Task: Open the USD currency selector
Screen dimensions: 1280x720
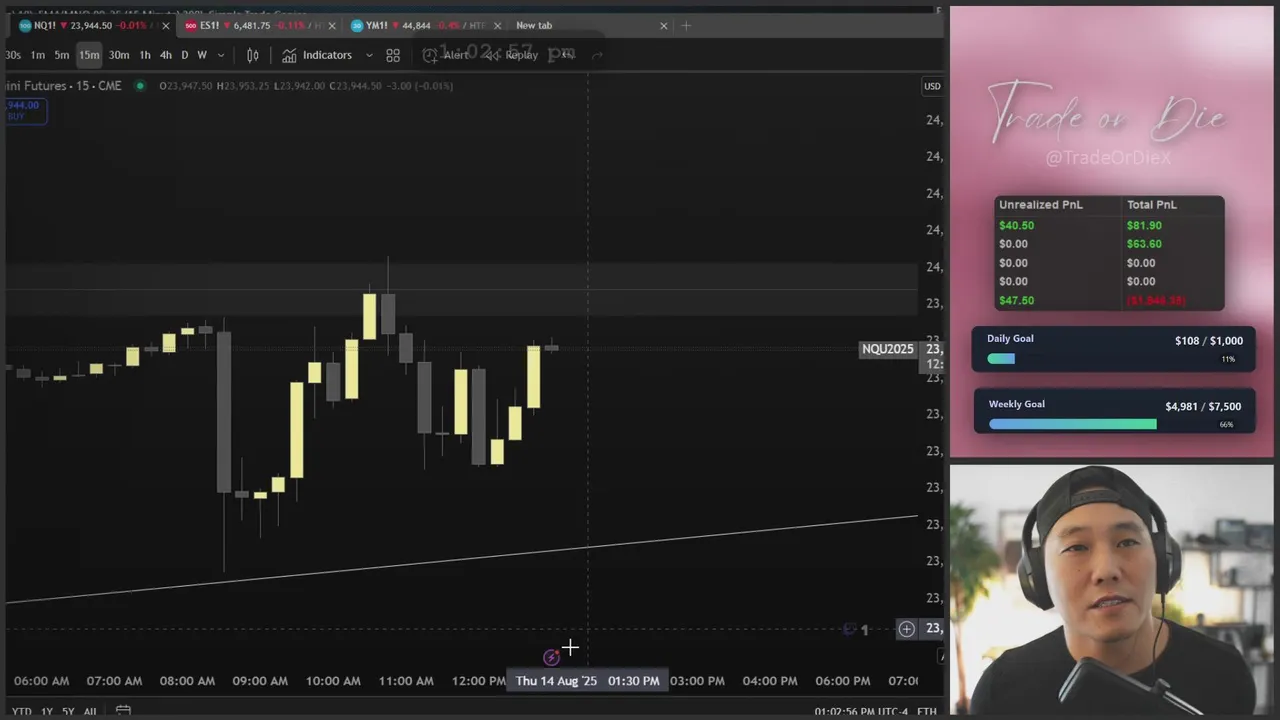Action: point(932,86)
